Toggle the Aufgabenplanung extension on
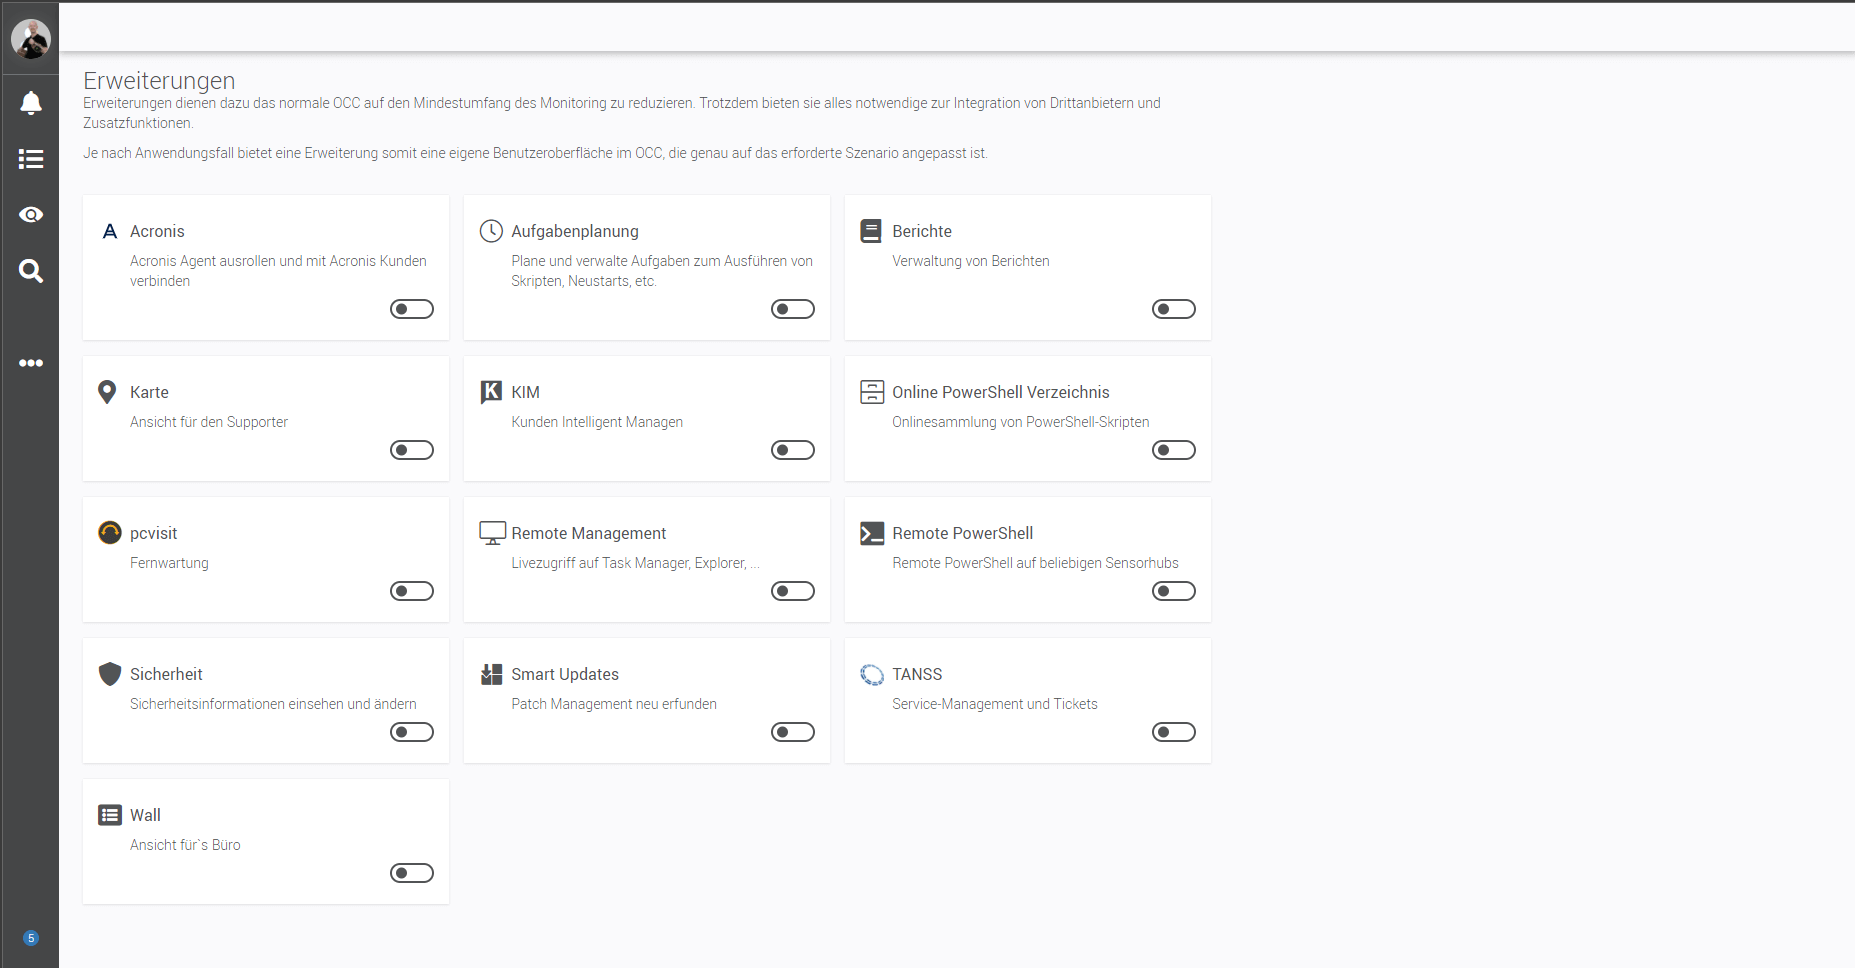Viewport: 1855px width, 968px height. tap(793, 309)
